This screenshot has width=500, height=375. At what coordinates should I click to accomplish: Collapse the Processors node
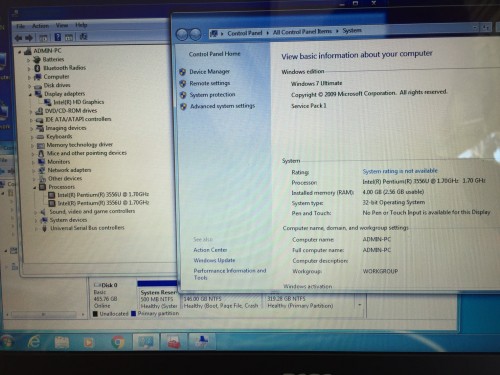pyautogui.click(x=35, y=187)
